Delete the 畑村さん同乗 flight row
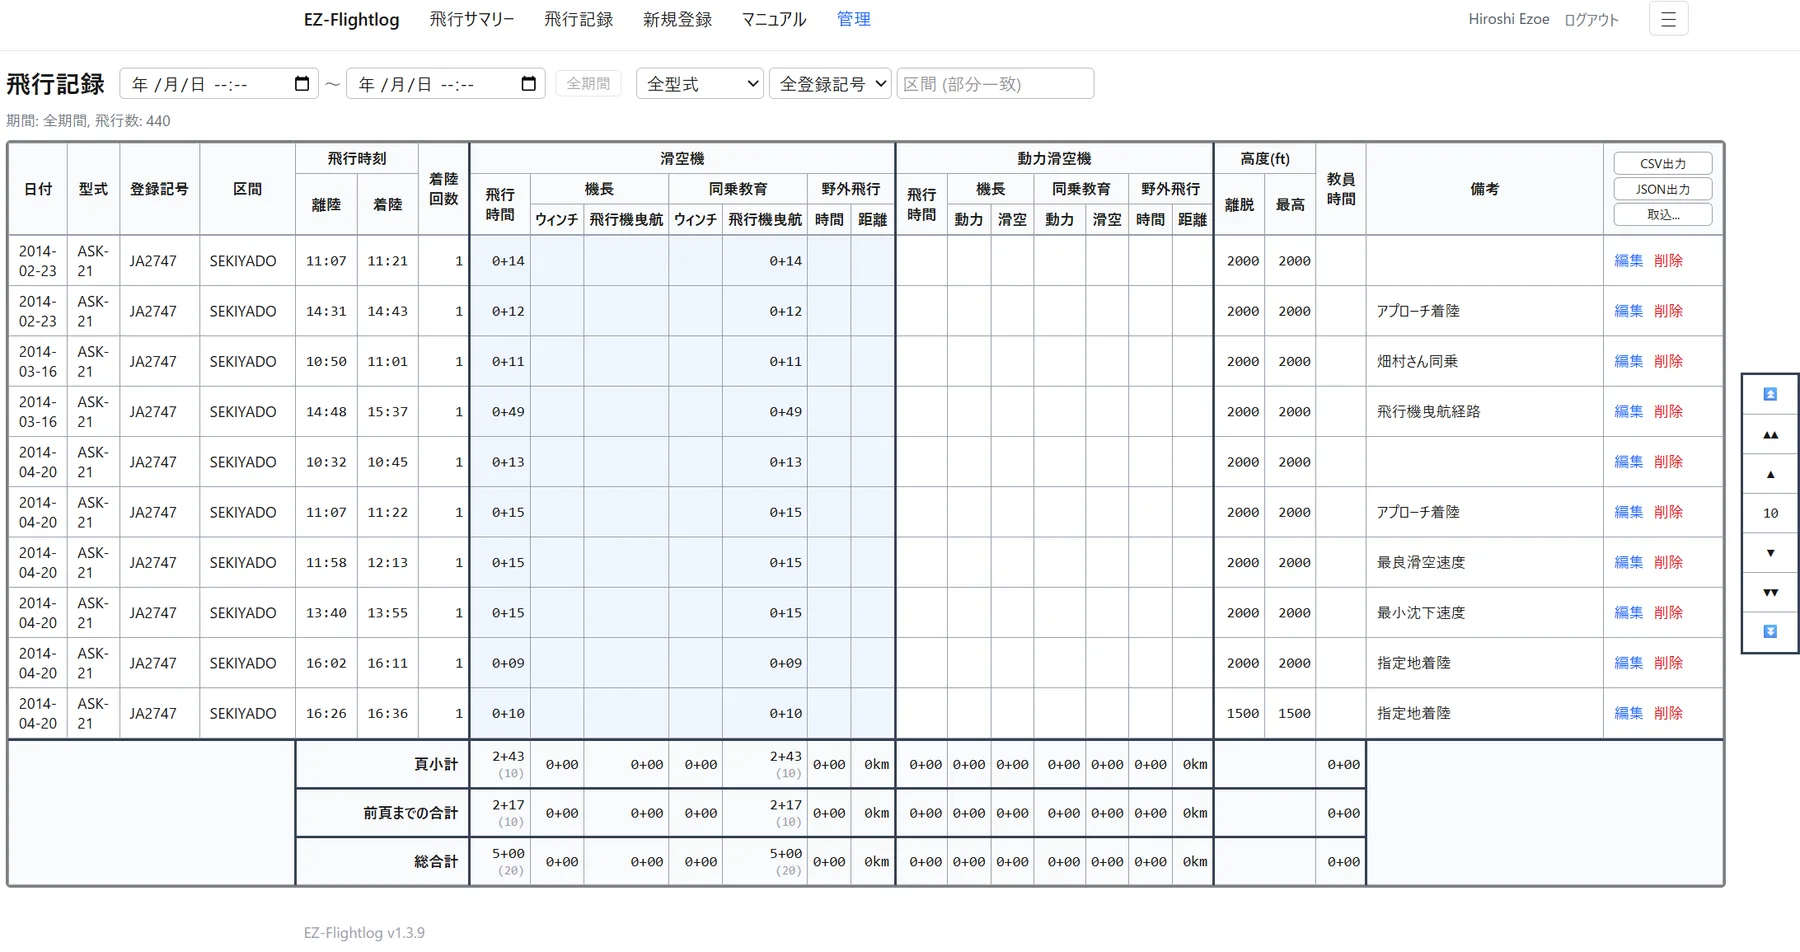The width and height of the screenshot is (1800, 952). [1668, 361]
